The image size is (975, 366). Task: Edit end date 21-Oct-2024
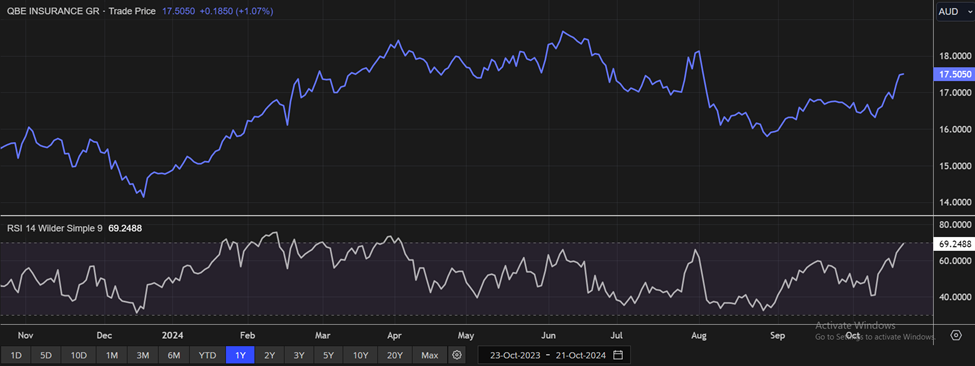[580, 355]
